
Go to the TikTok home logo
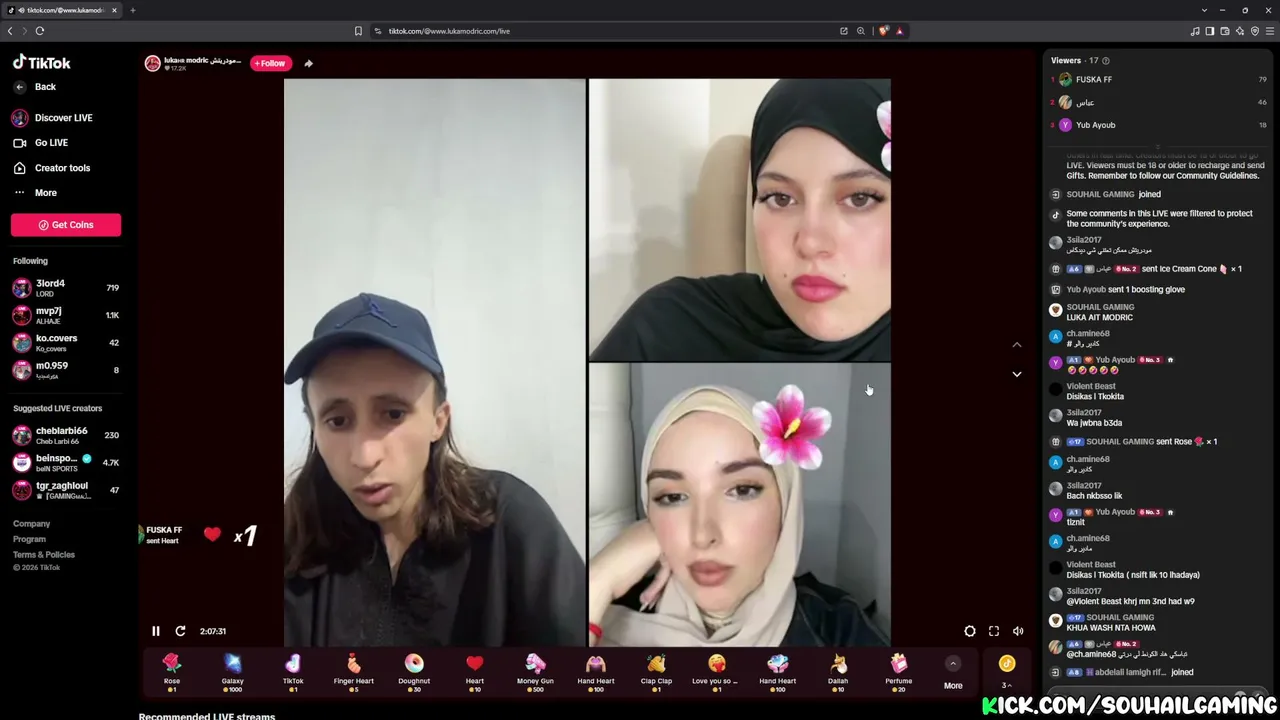point(42,62)
